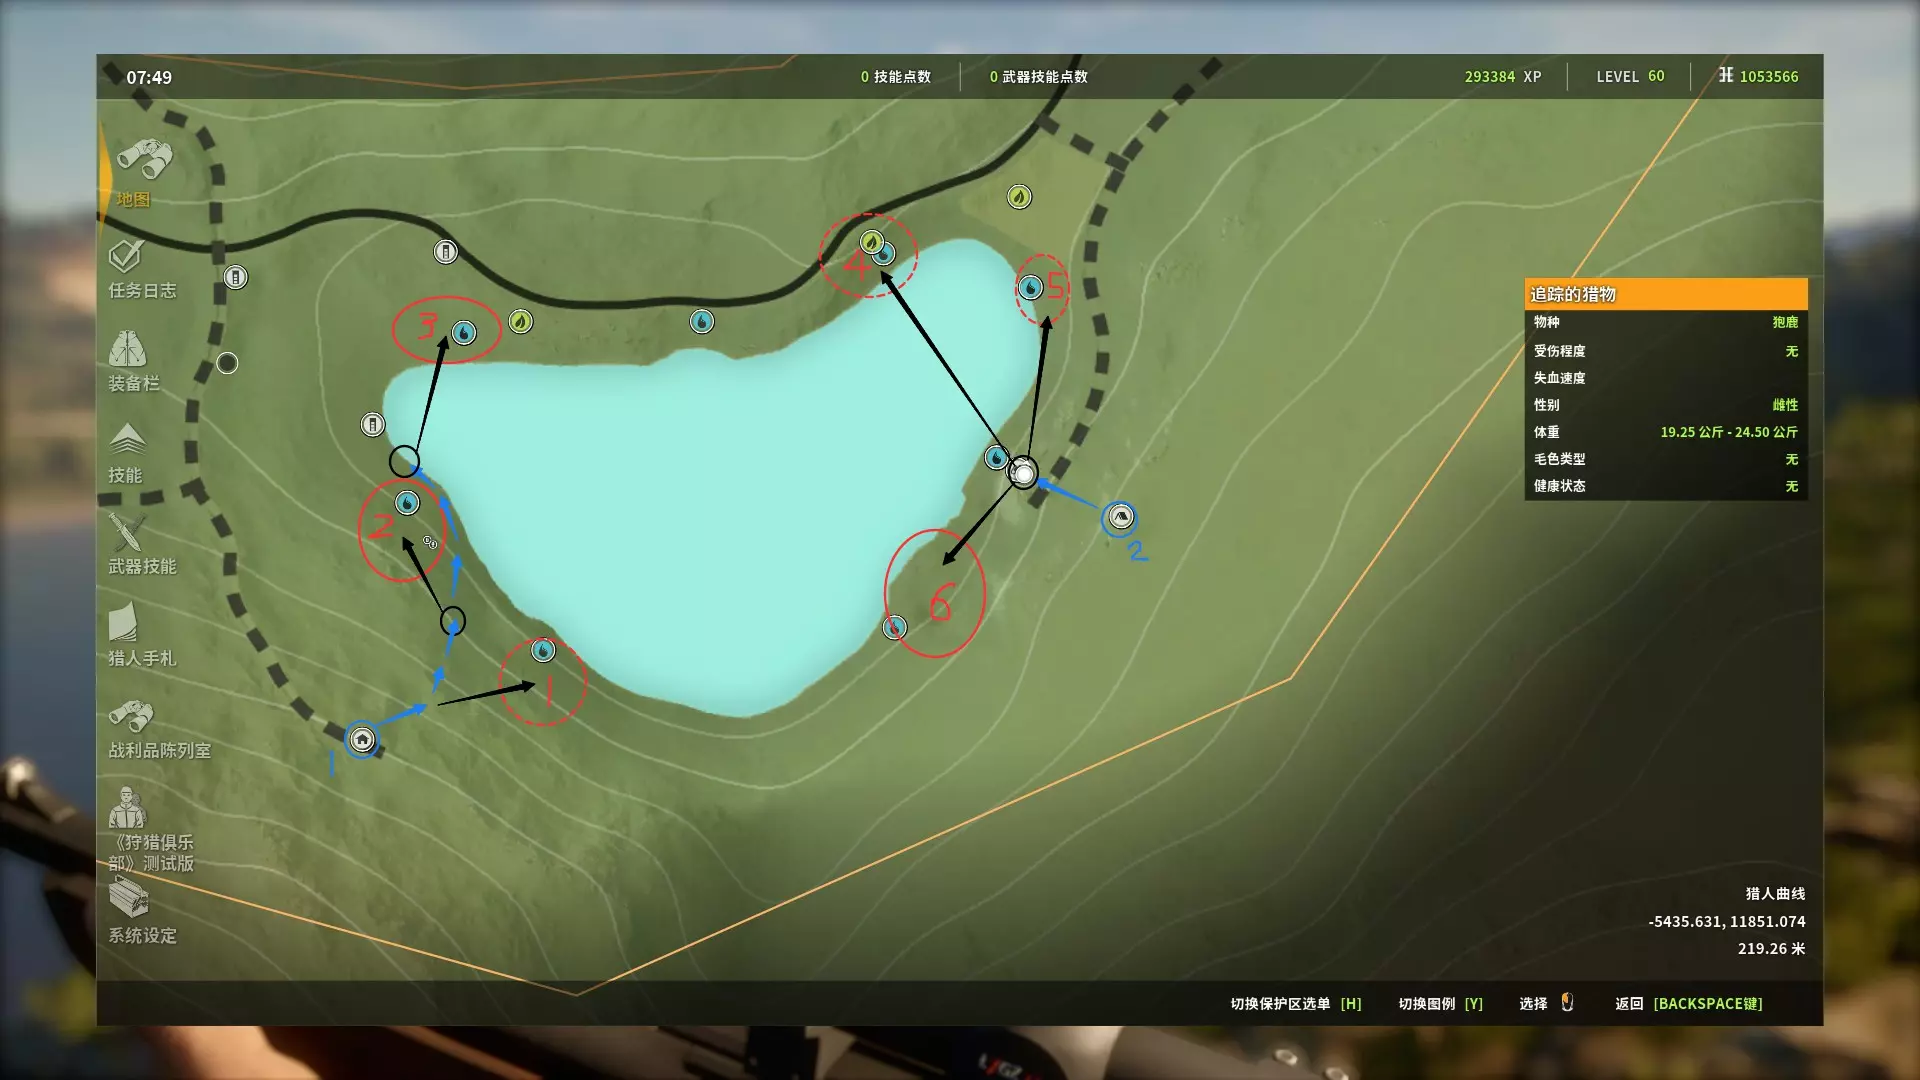The image size is (1920, 1080).
Task: Click the water-drop marker in red circle 5
Action: point(1030,288)
